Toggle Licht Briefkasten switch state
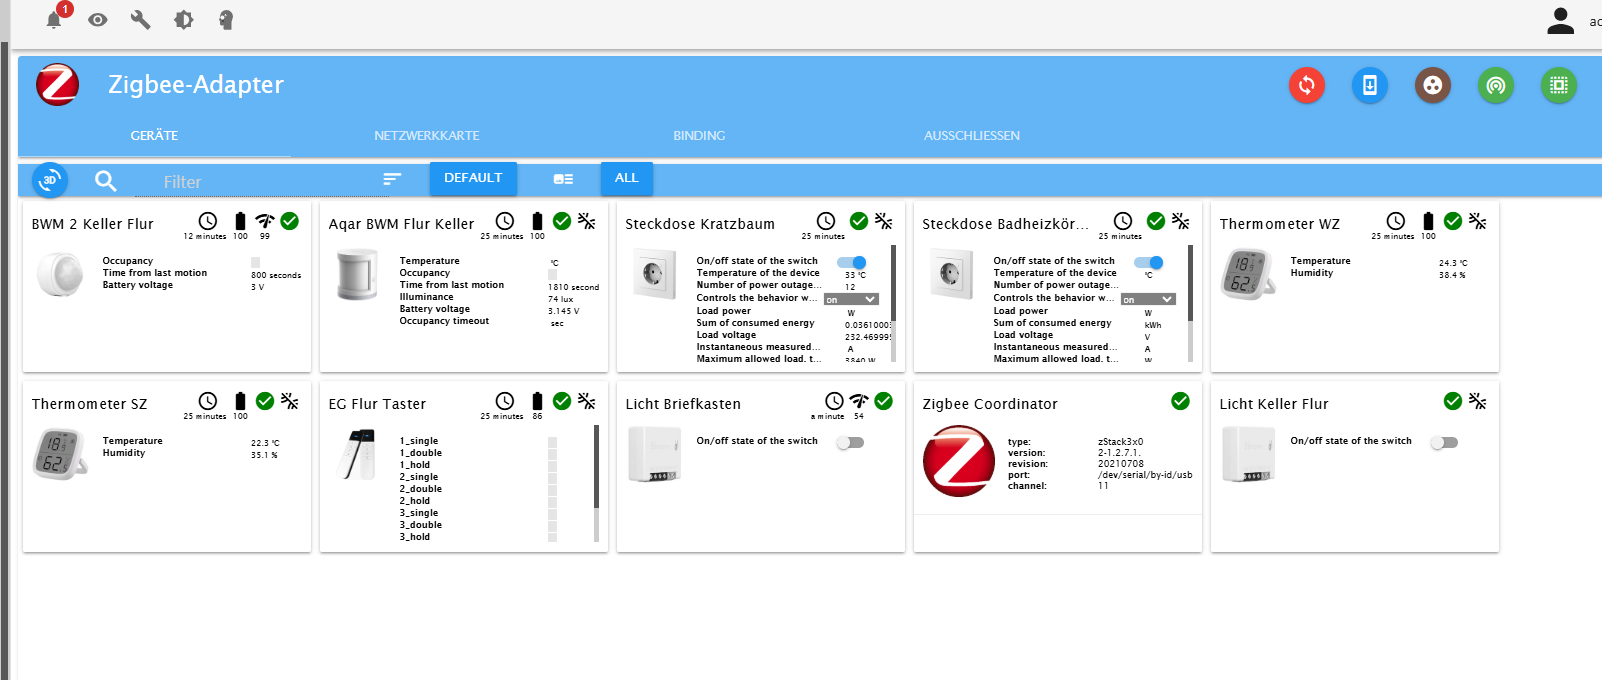This screenshot has height=680, width=1602. [x=850, y=442]
